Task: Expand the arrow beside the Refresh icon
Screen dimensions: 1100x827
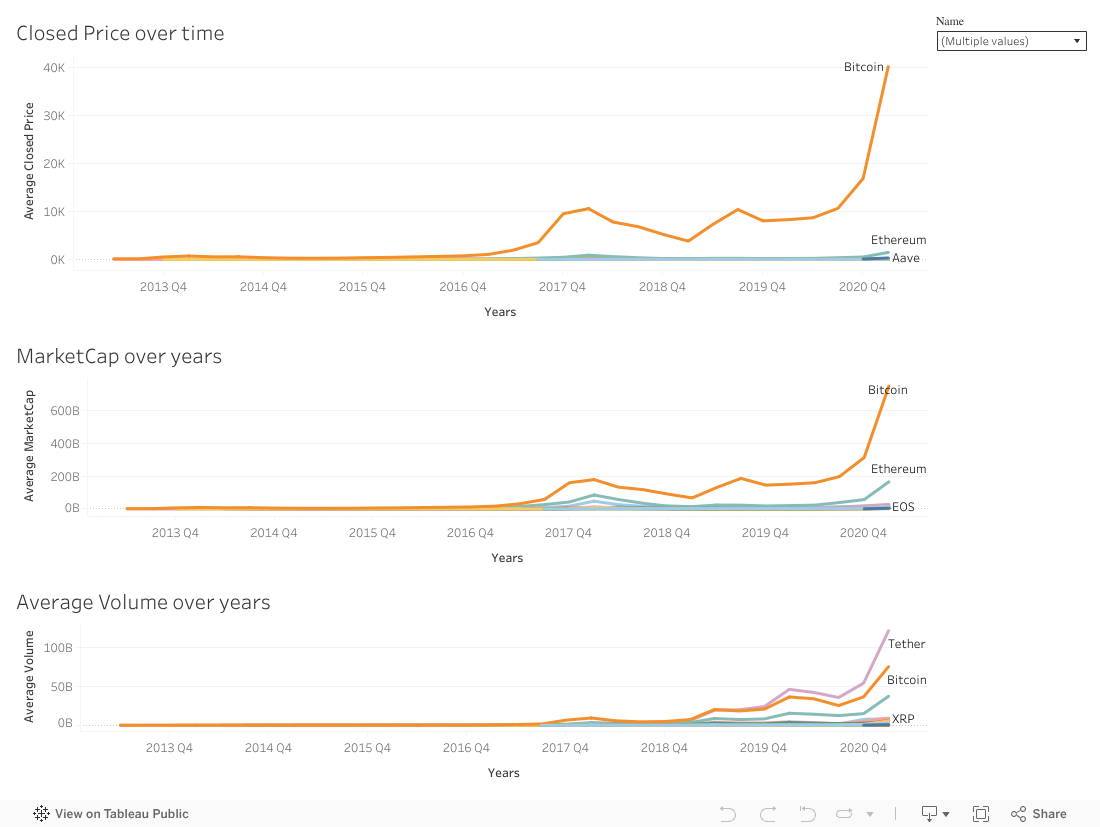Action: pyautogui.click(x=870, y=814)
